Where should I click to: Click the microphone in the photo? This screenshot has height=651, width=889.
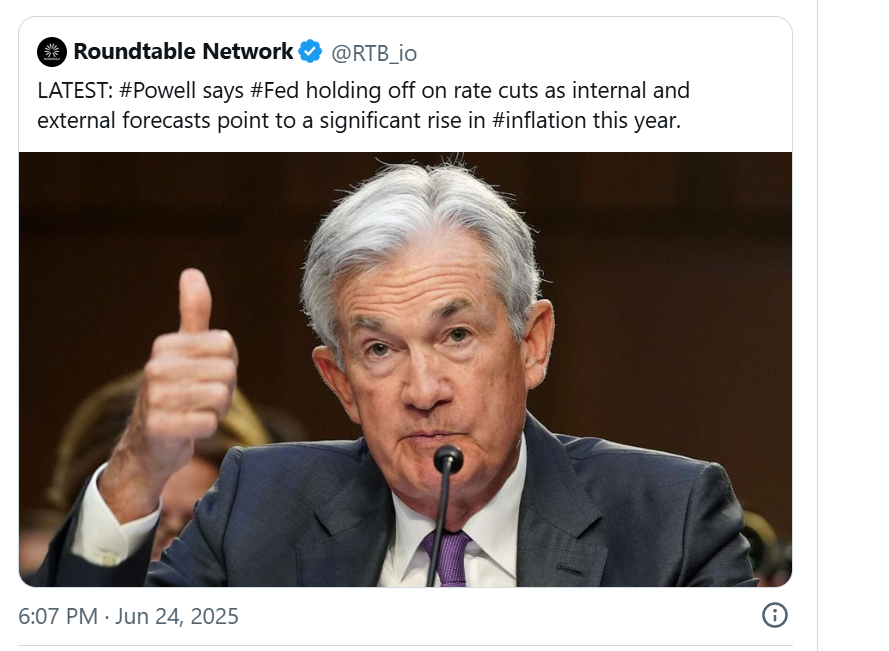[447, 463]
